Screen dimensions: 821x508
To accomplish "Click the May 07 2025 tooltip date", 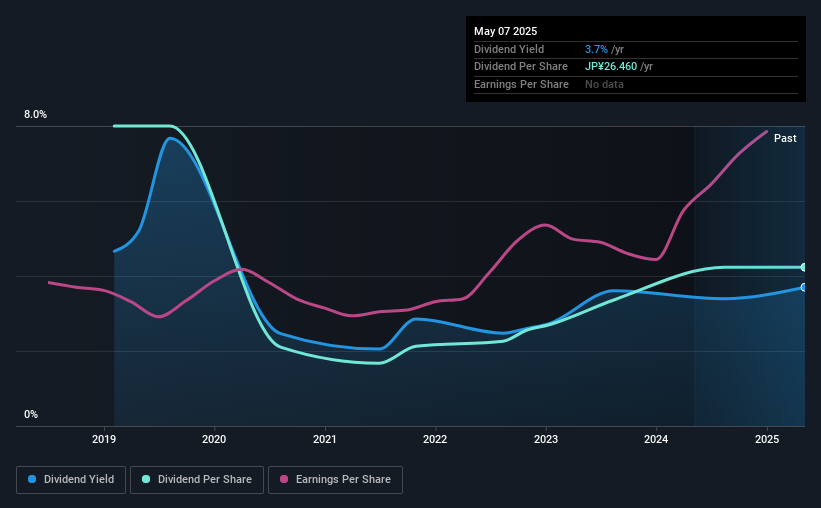I will [505, 31].
